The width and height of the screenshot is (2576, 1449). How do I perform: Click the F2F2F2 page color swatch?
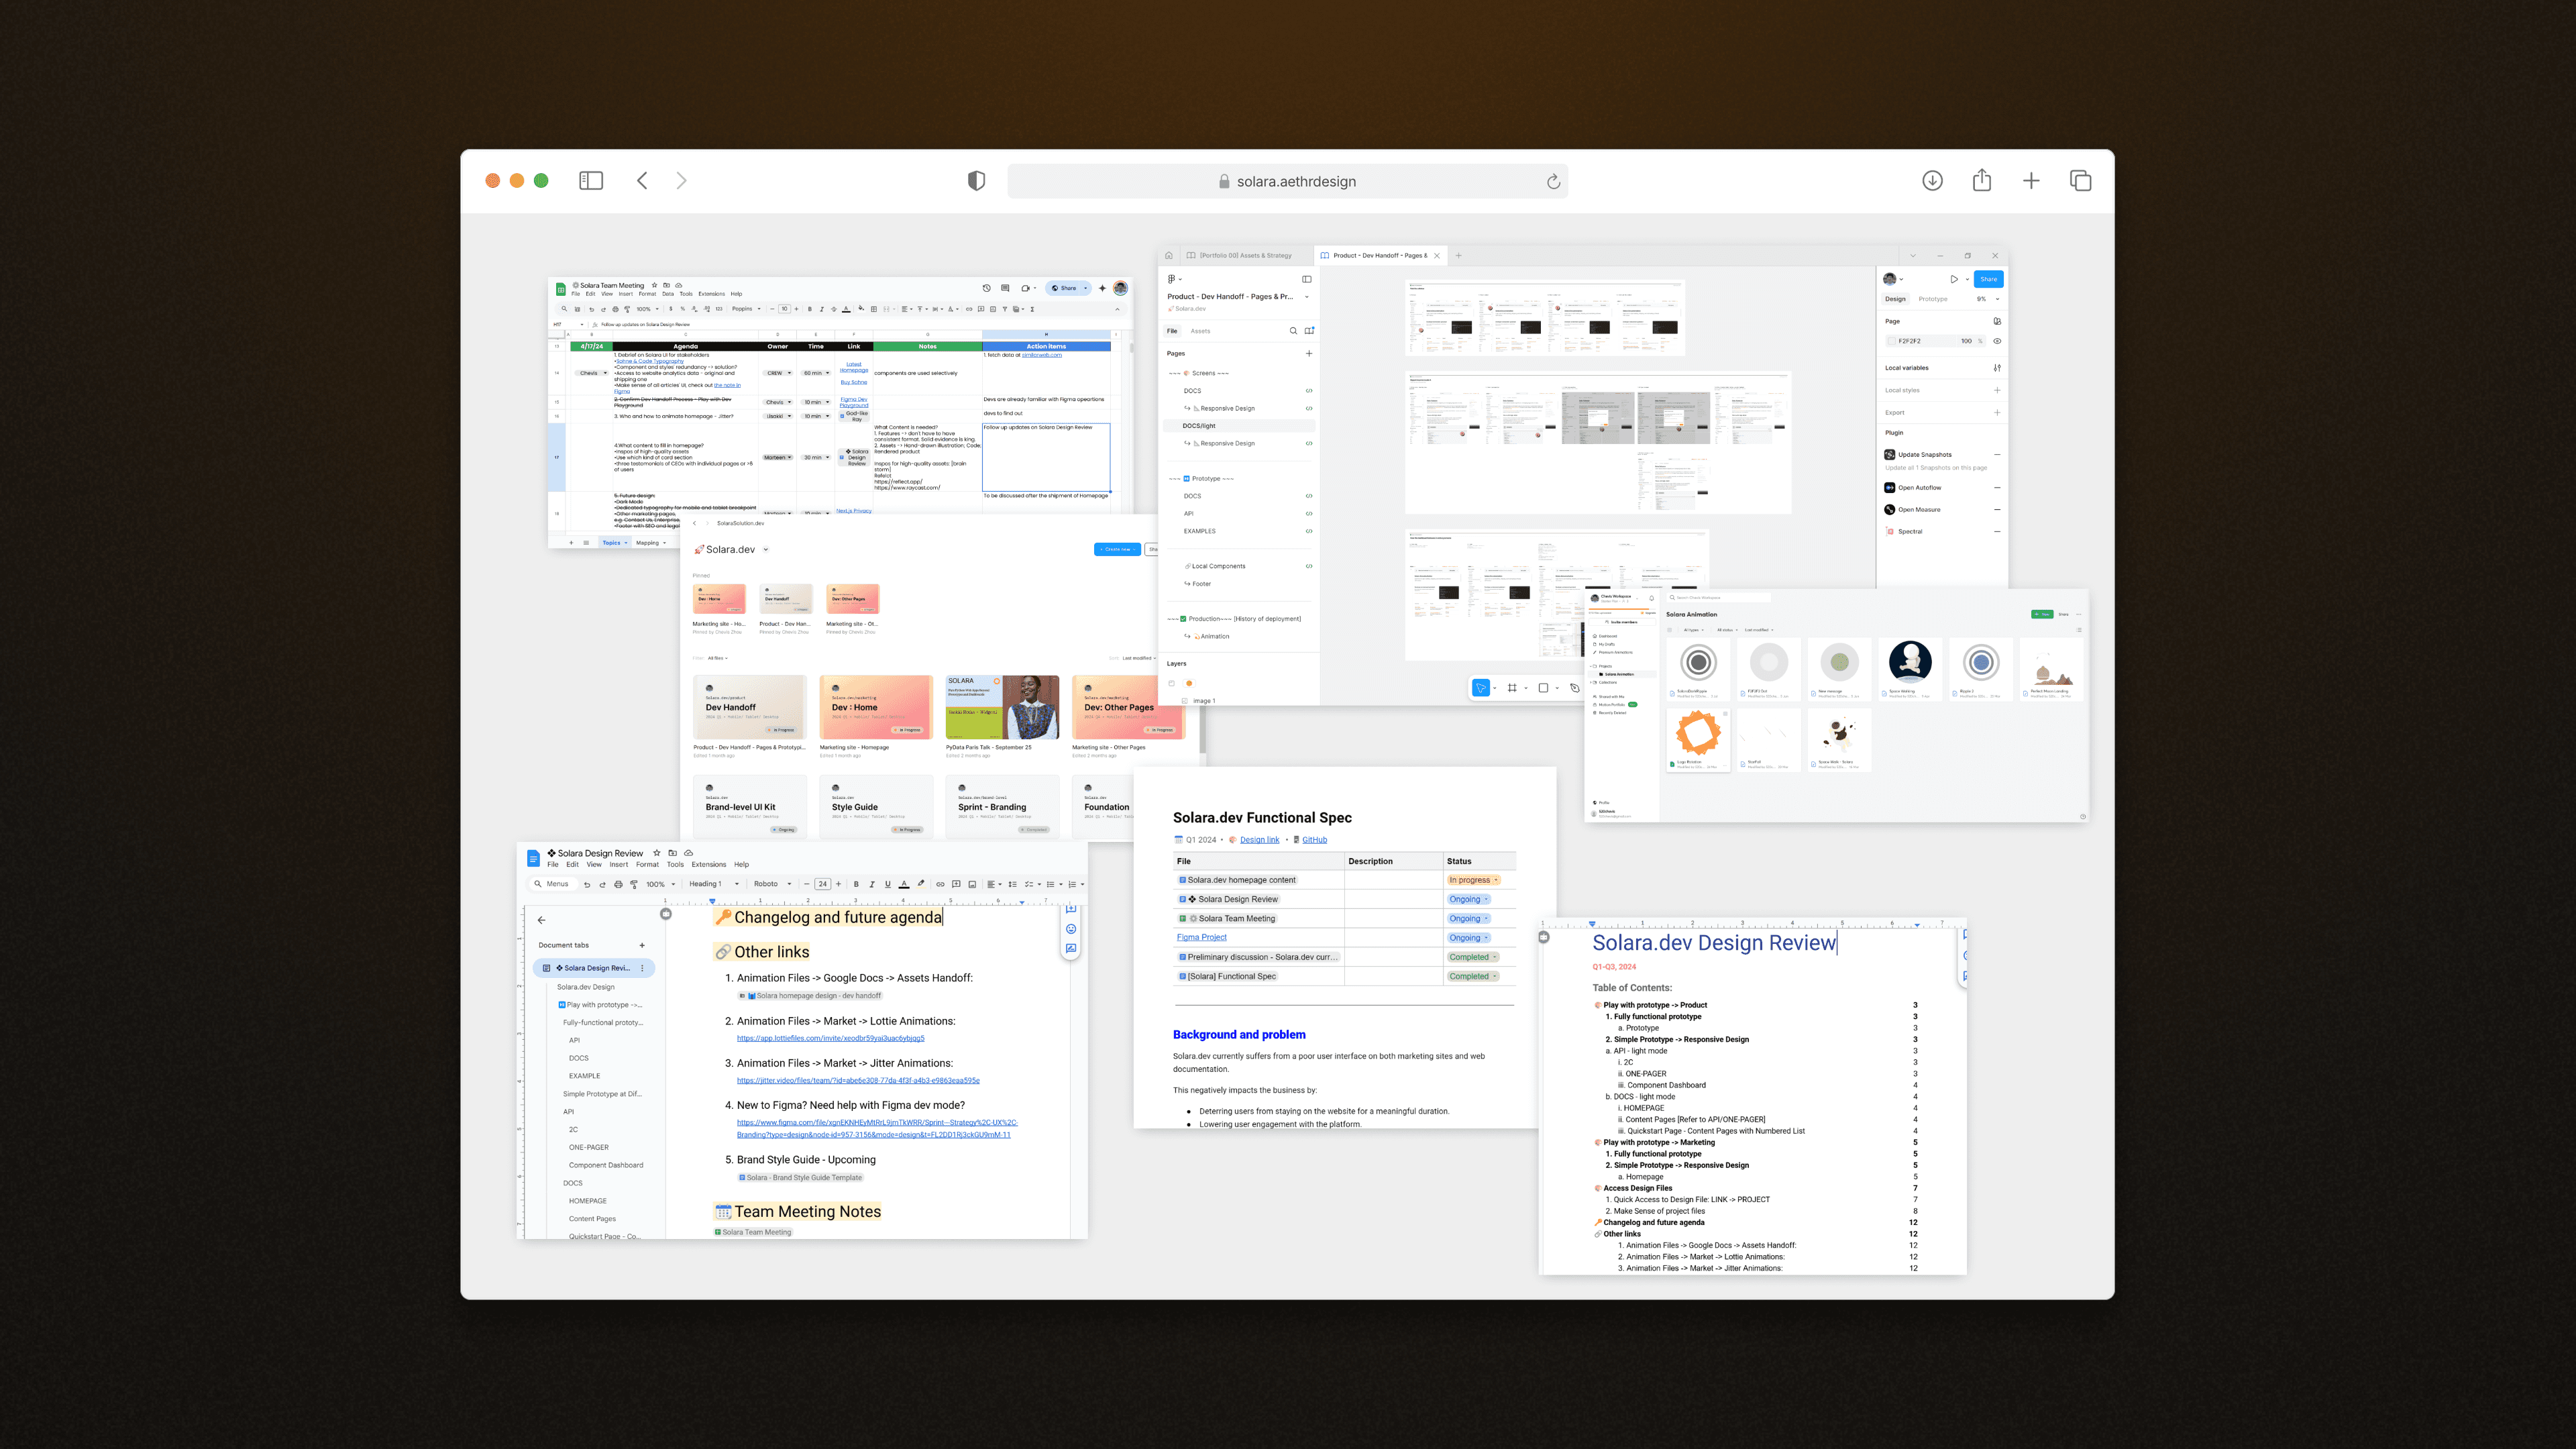pos(1891,341)
